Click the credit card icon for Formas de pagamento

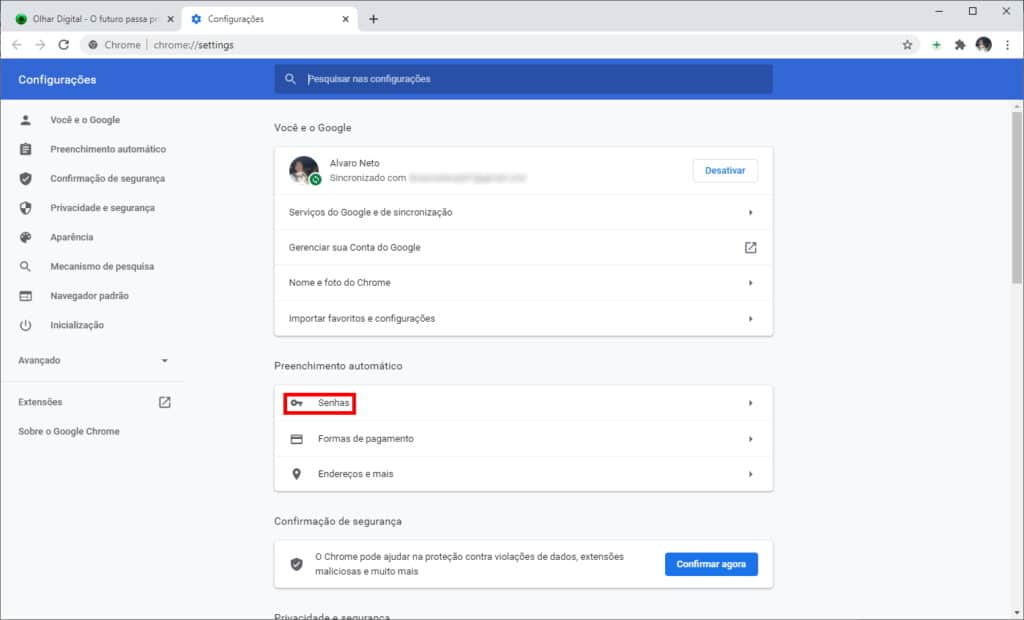point(296,439)
